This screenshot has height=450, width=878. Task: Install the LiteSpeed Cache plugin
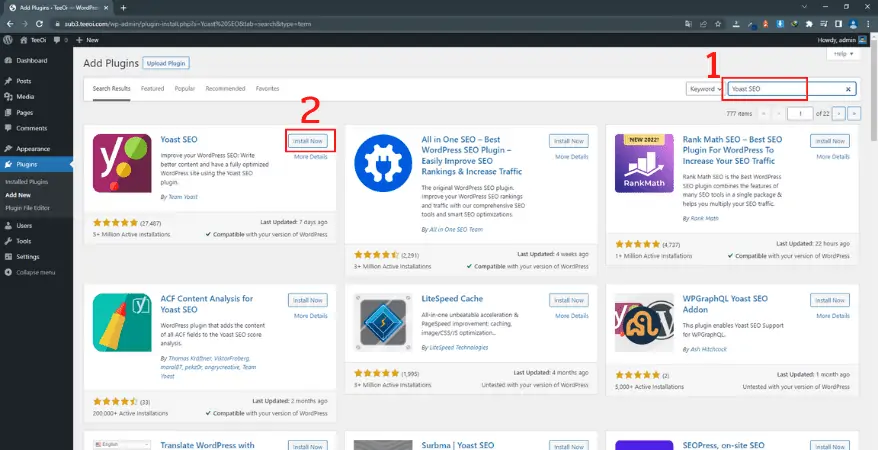pyautogui.click(x=569, y=300)
